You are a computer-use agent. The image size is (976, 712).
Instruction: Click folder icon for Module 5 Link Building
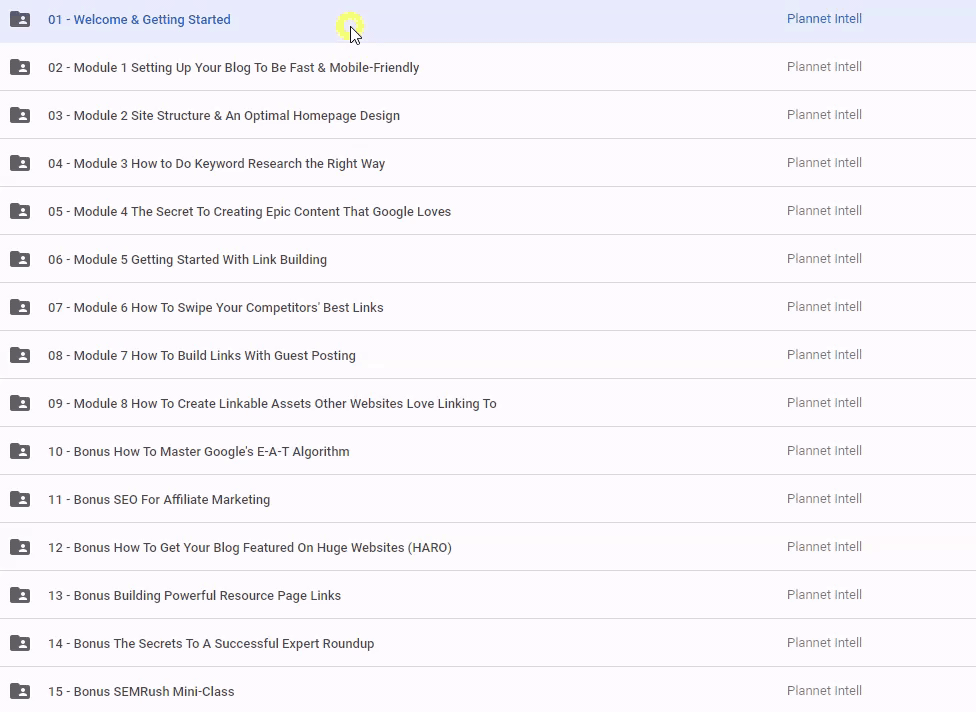click(20, 259)
